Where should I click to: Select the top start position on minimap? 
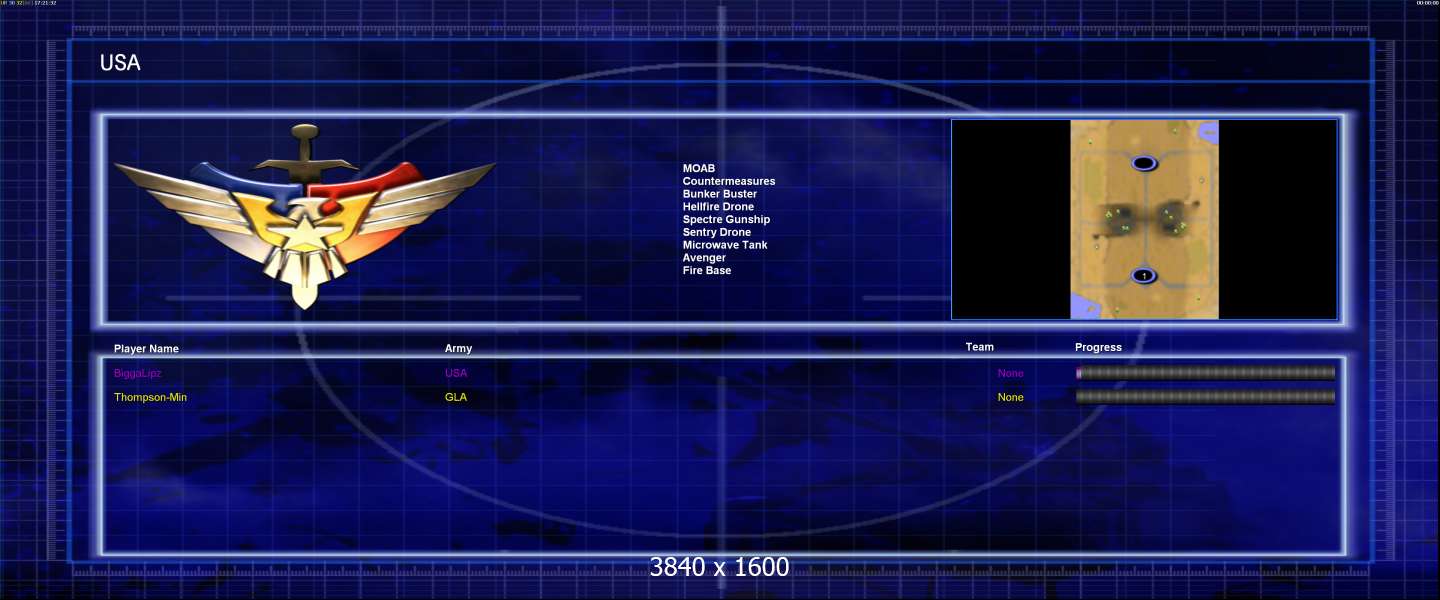1144,163
